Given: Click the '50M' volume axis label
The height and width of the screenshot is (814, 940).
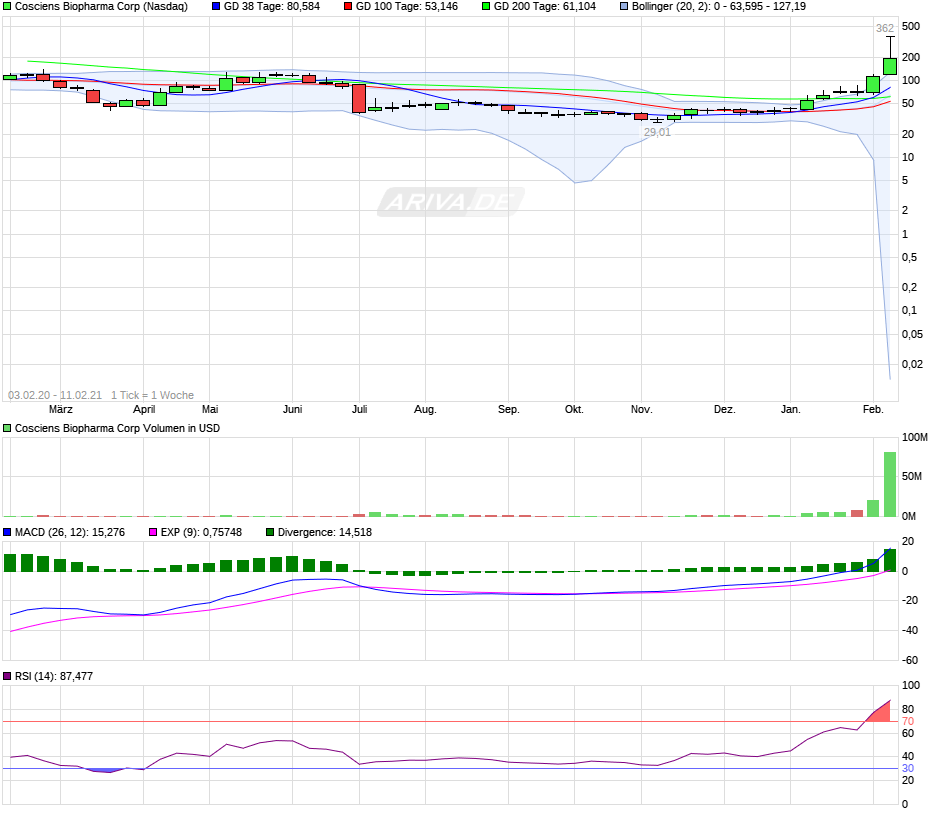Looking at the screenshot, I should point(912,477).
